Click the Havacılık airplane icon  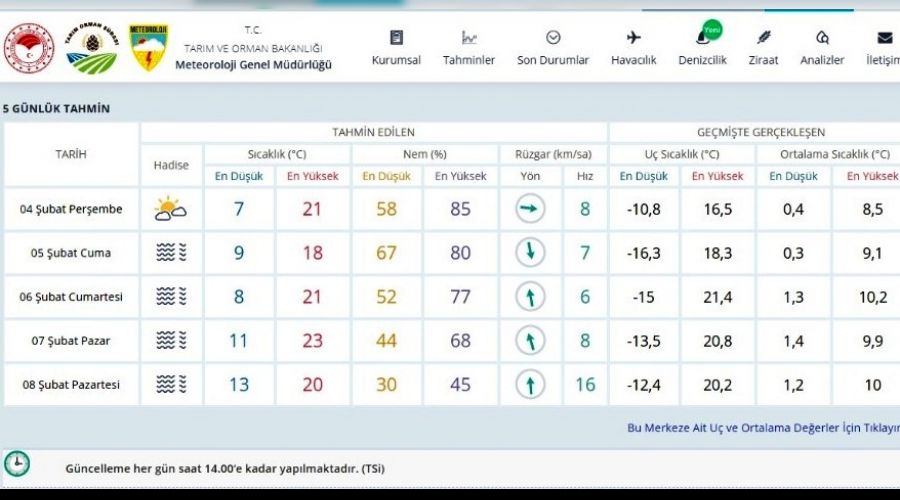[633, 39]
